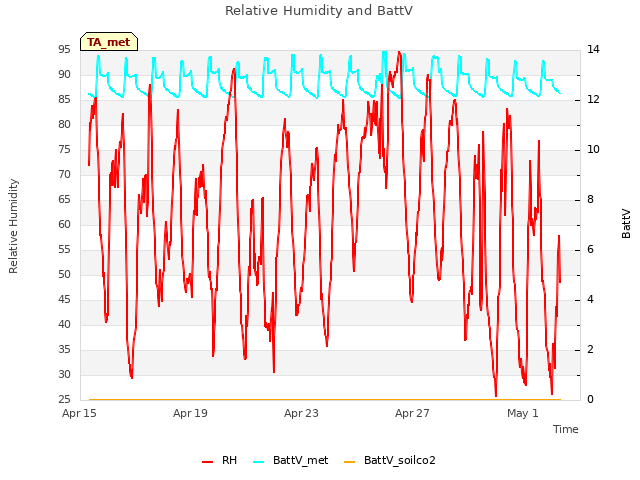The height and width of the screenshot is (480, 640).
Task: Click the 0 right axis tick label
Action: 590,399
